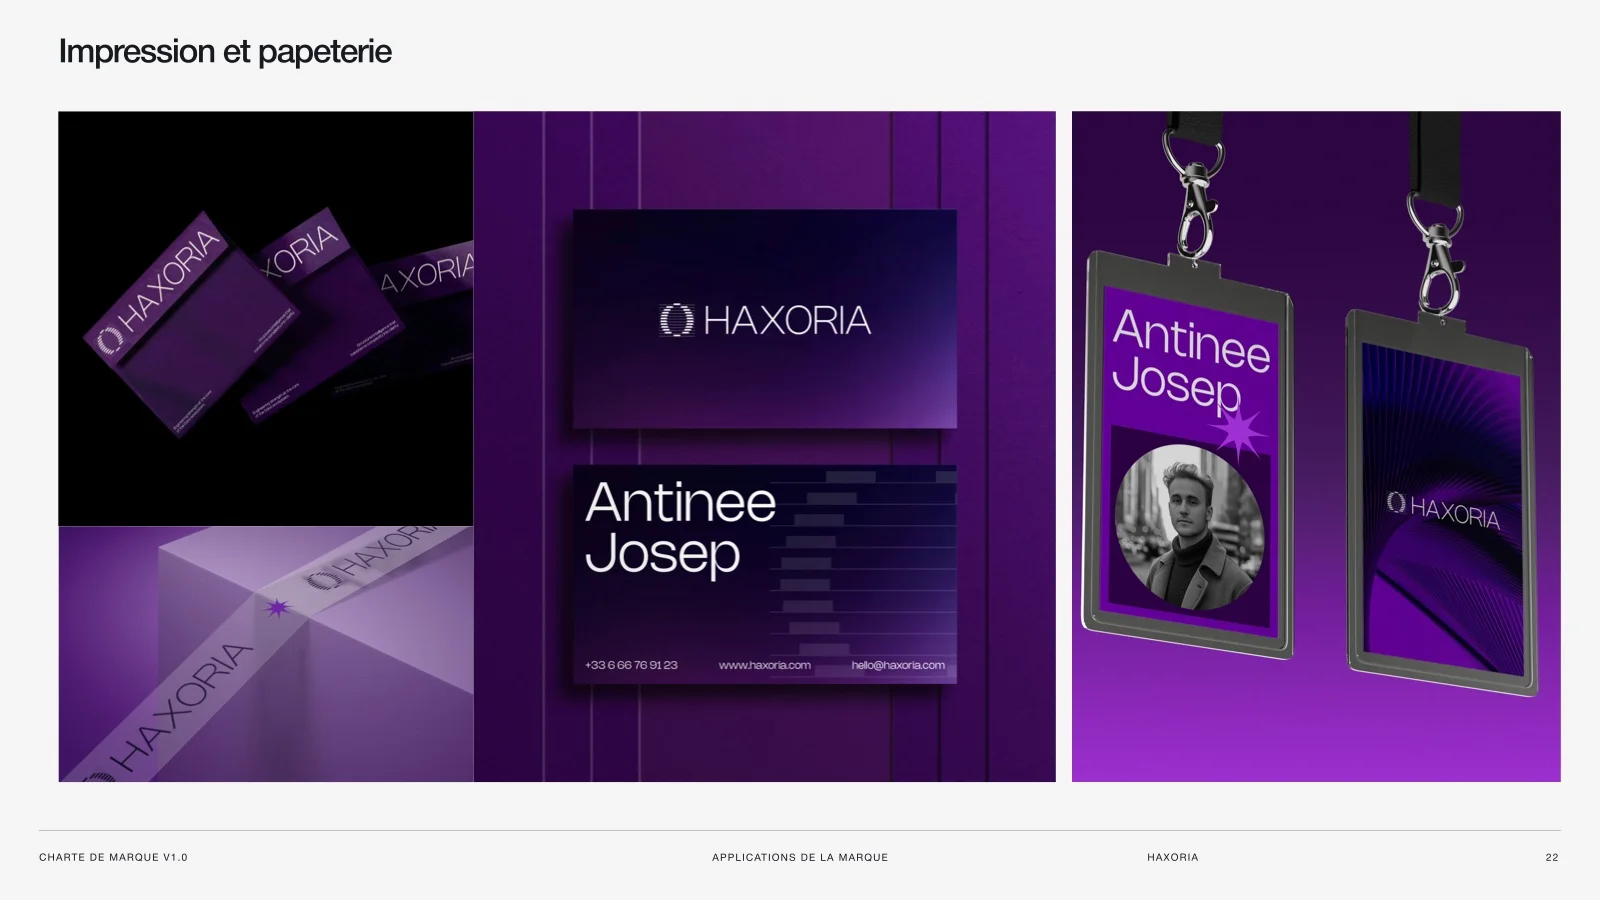
Task: Select the cube with HAXORIA ribbon image
Action: [266, 654]
